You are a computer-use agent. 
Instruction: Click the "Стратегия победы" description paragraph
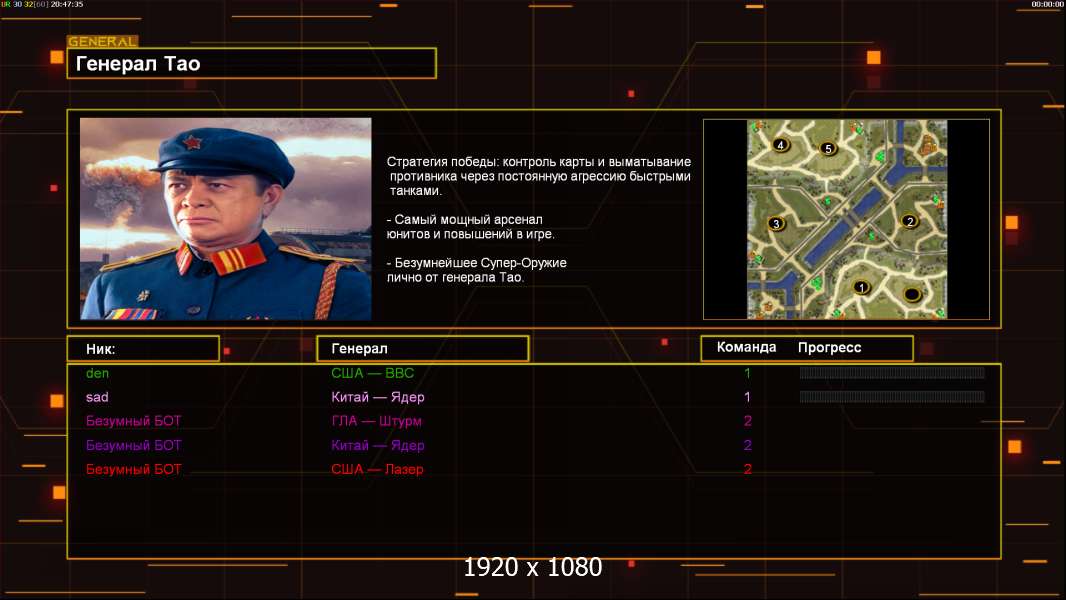[539, 176]
